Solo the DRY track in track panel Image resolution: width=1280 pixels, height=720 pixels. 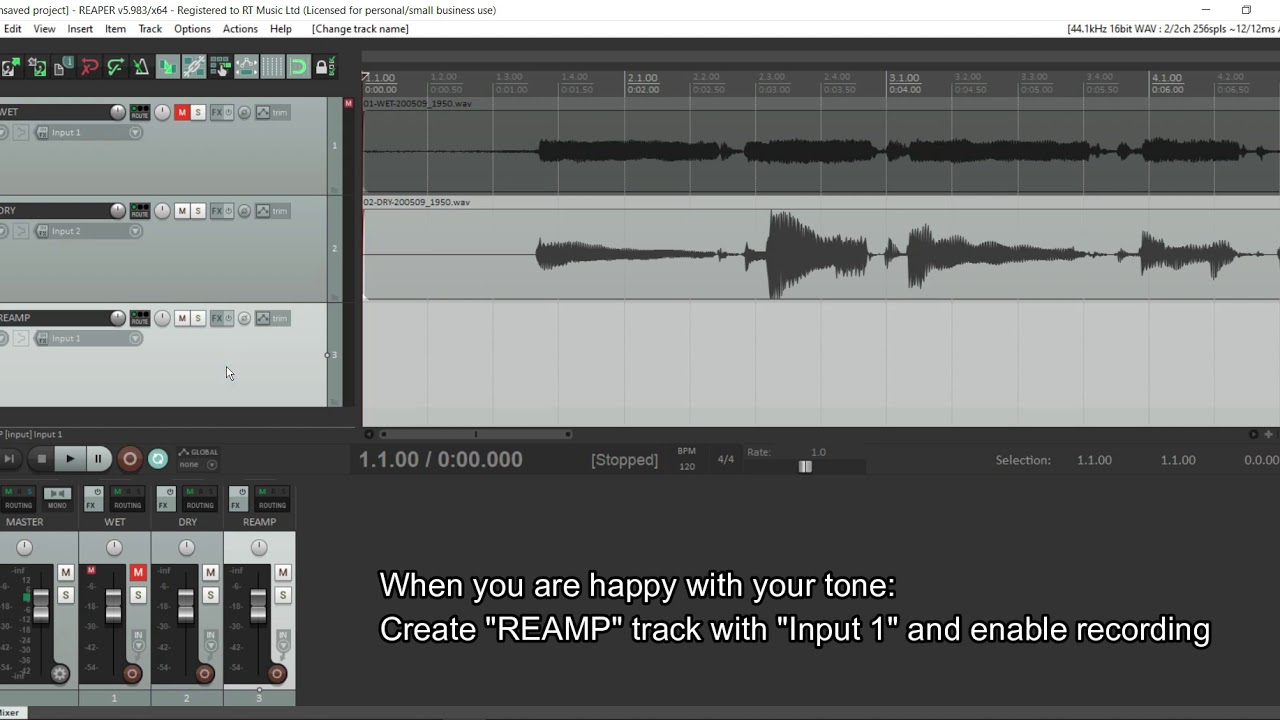(198, 211)
